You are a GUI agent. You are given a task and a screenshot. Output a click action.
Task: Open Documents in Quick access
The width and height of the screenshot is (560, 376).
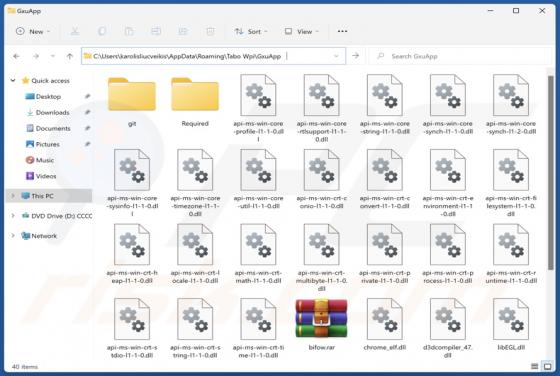click(53, 128)
